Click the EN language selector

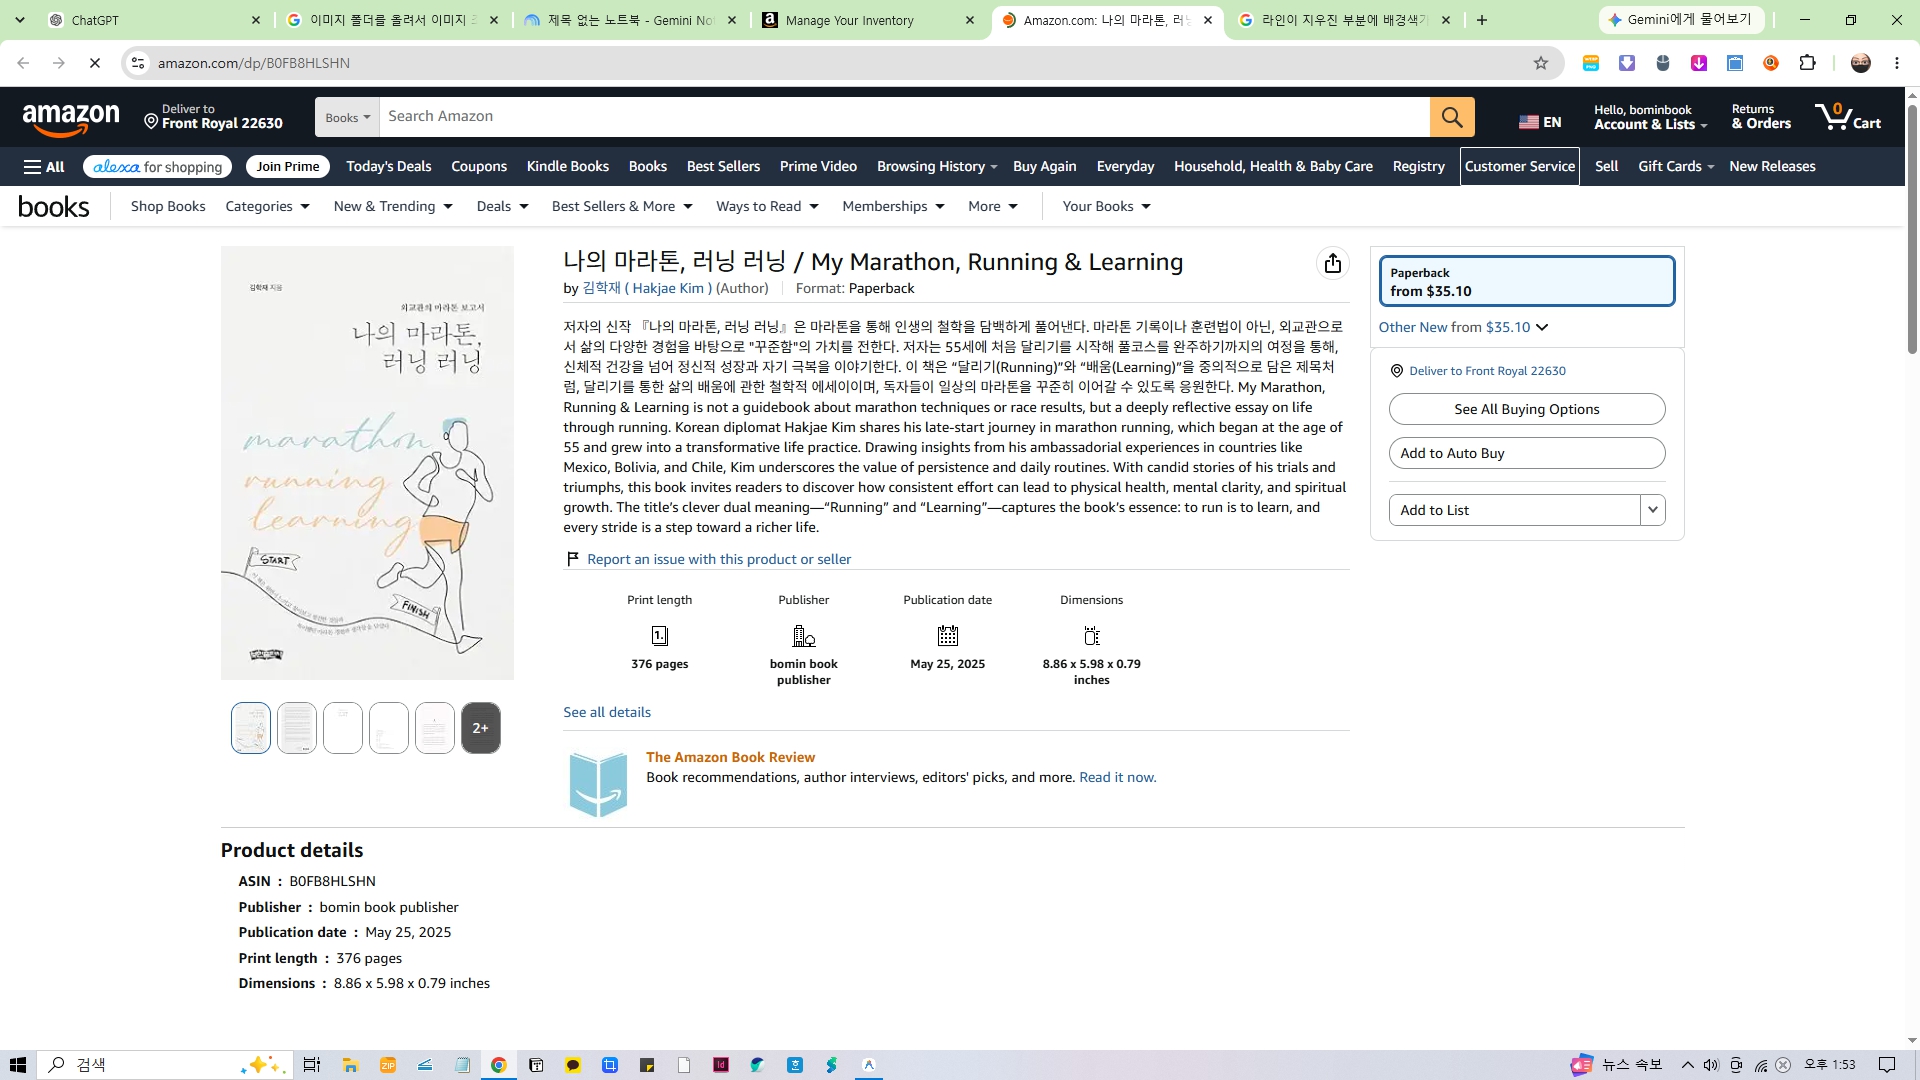point(1540,122)
